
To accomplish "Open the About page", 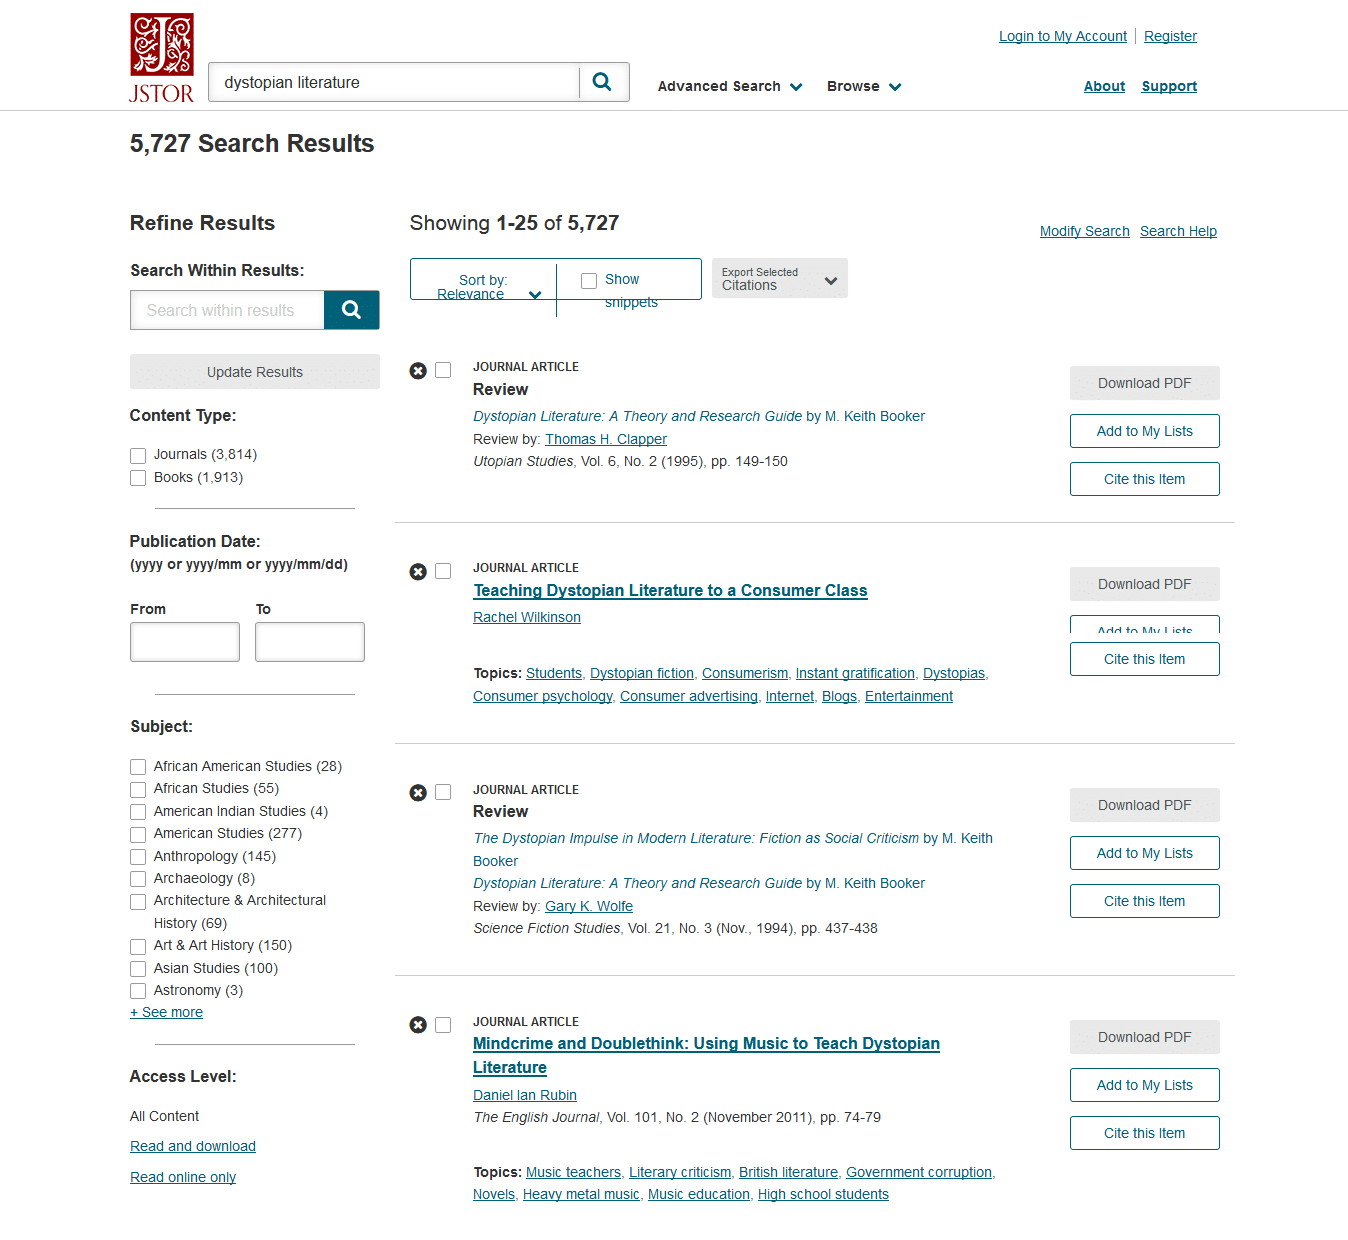I will pyautogui.click(x=1104, y=86).
